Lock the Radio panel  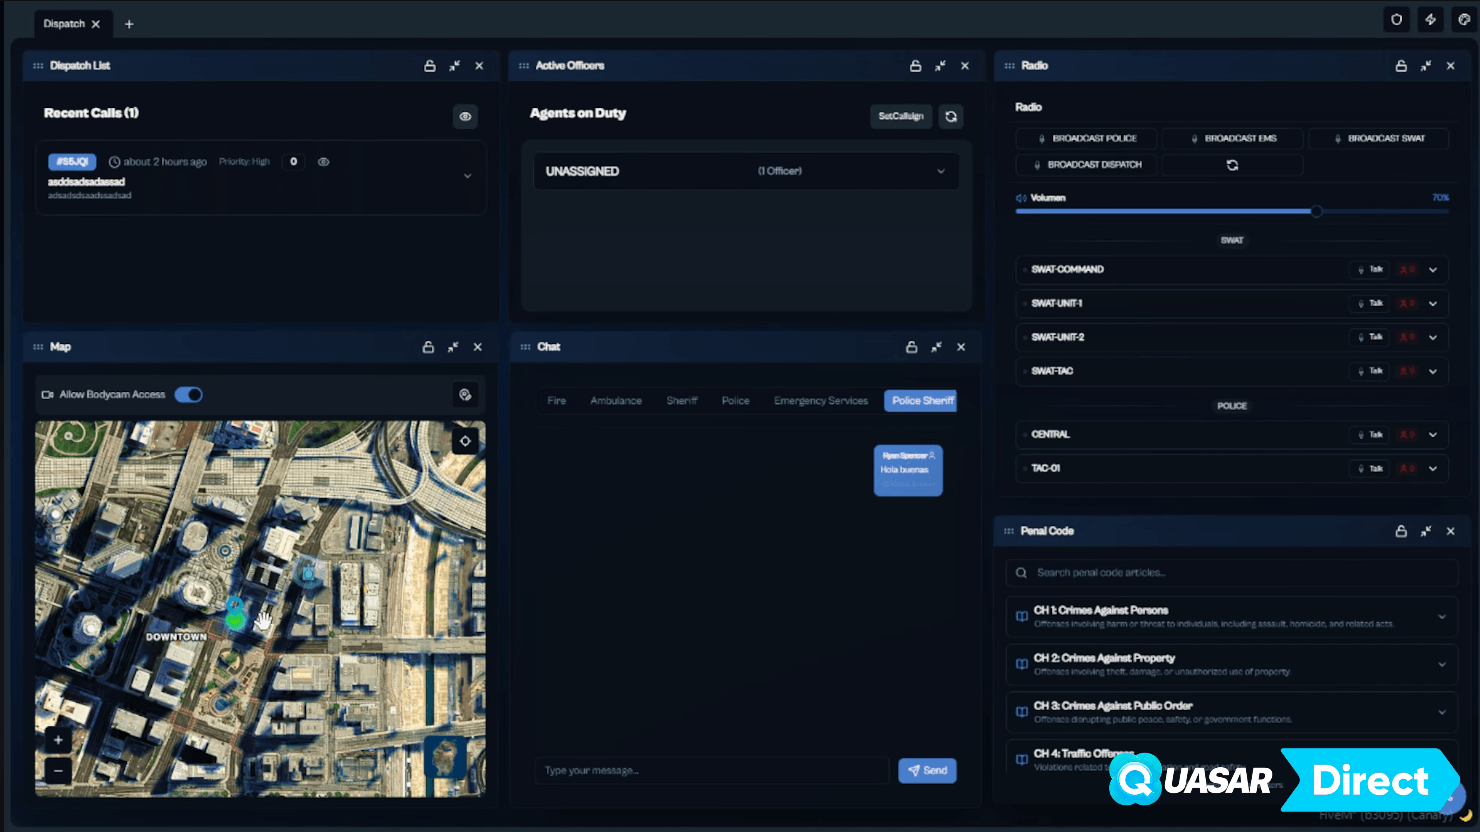pos(1401,66)
